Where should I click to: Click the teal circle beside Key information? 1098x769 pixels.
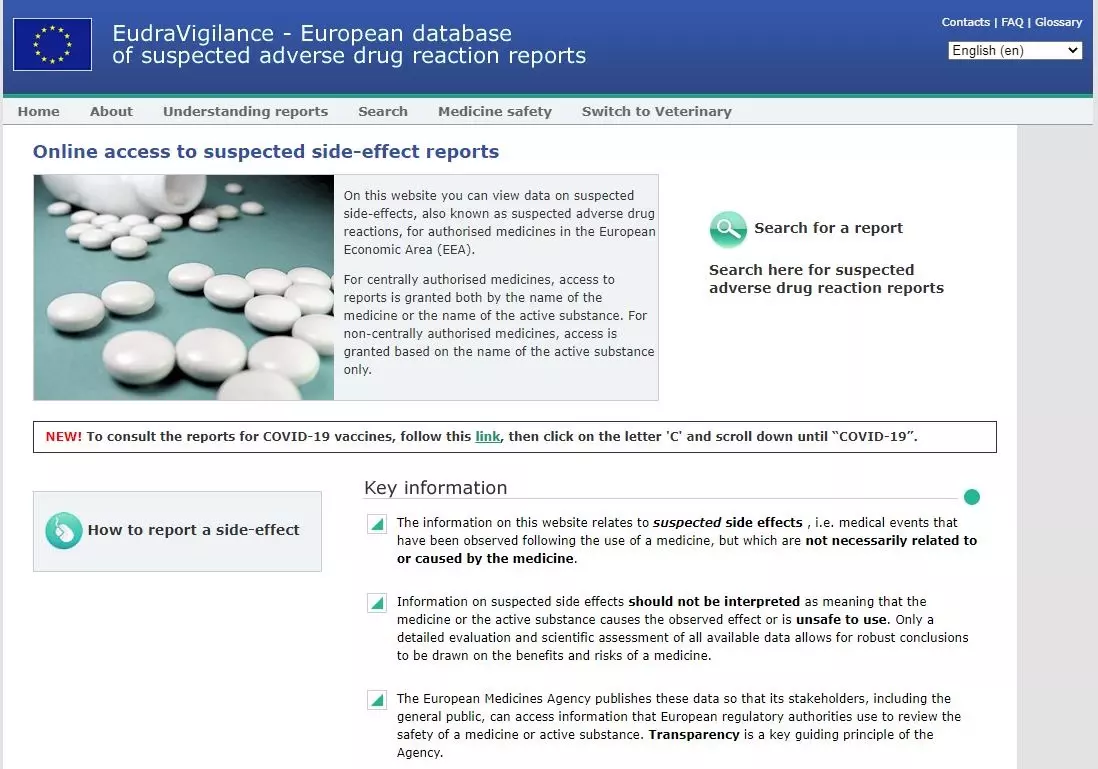(x=971, y=497)
